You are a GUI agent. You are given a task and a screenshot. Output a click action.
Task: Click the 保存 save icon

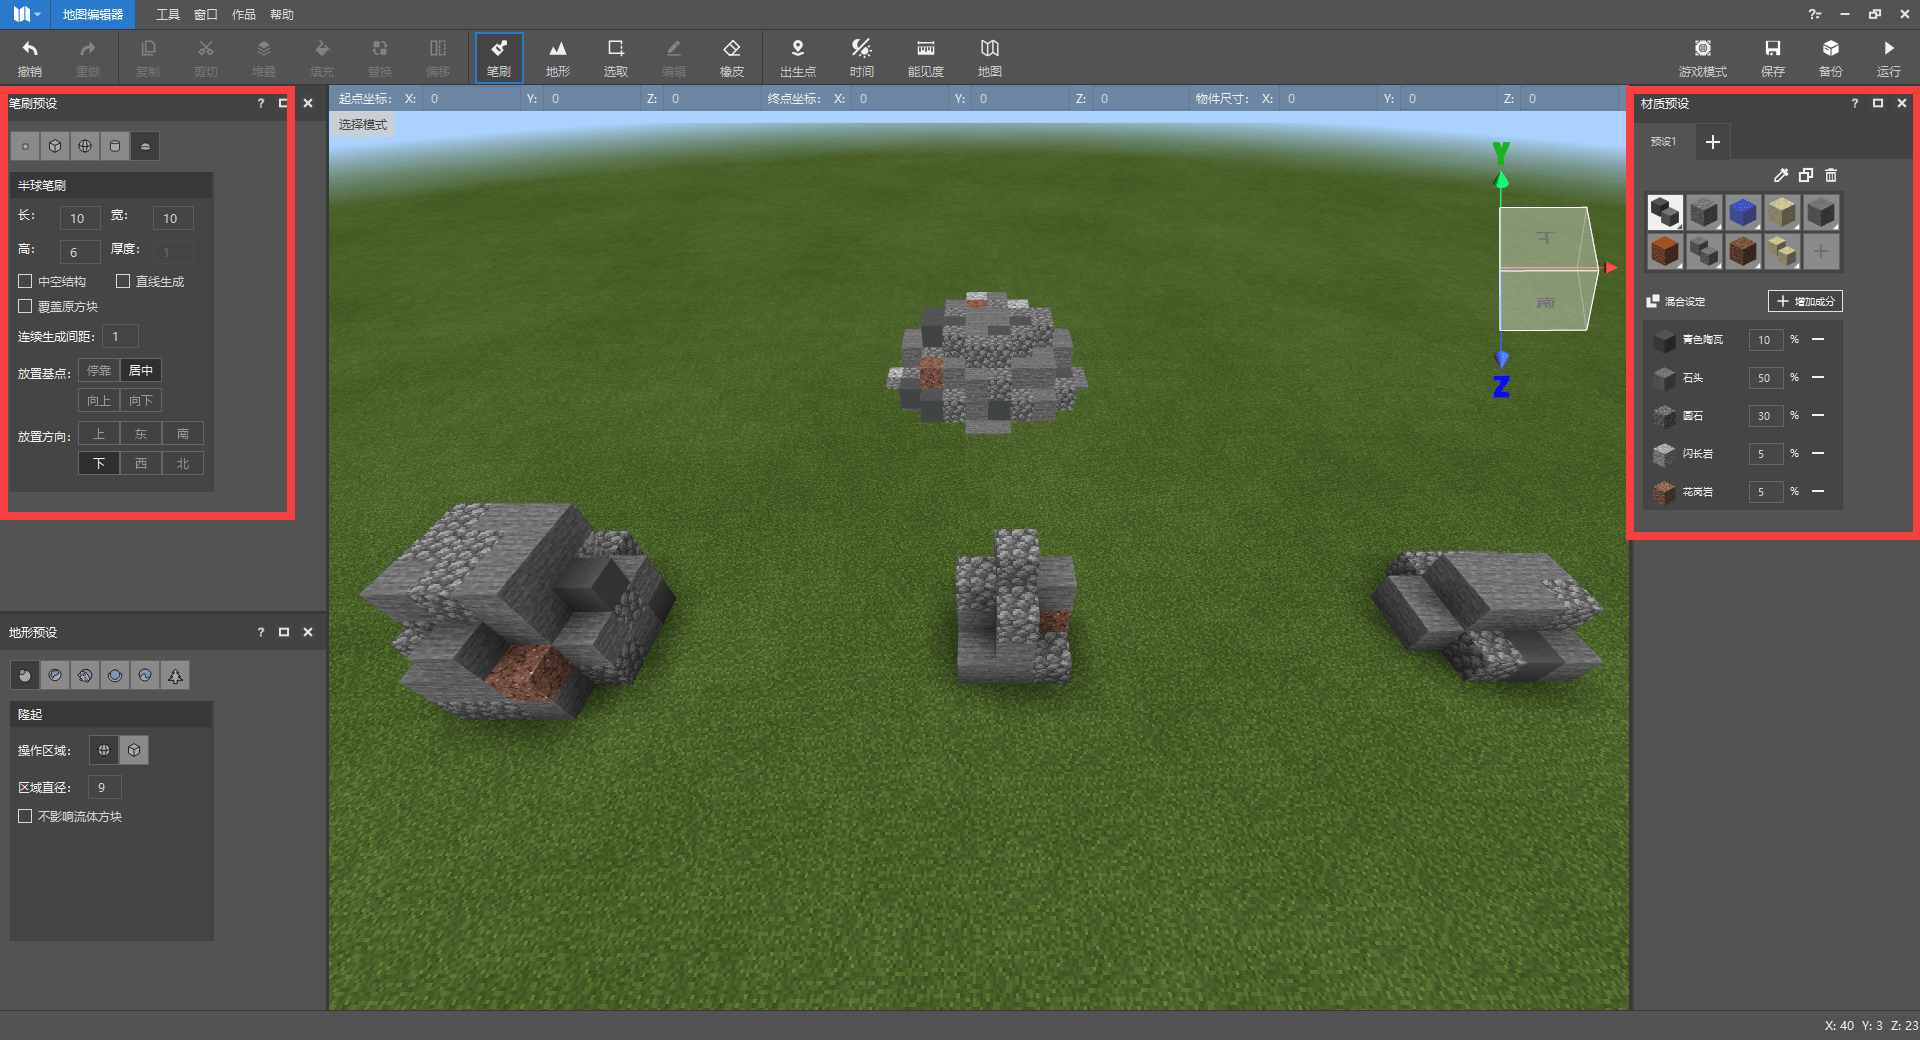pyautogui.click(x=1772, y=58)
